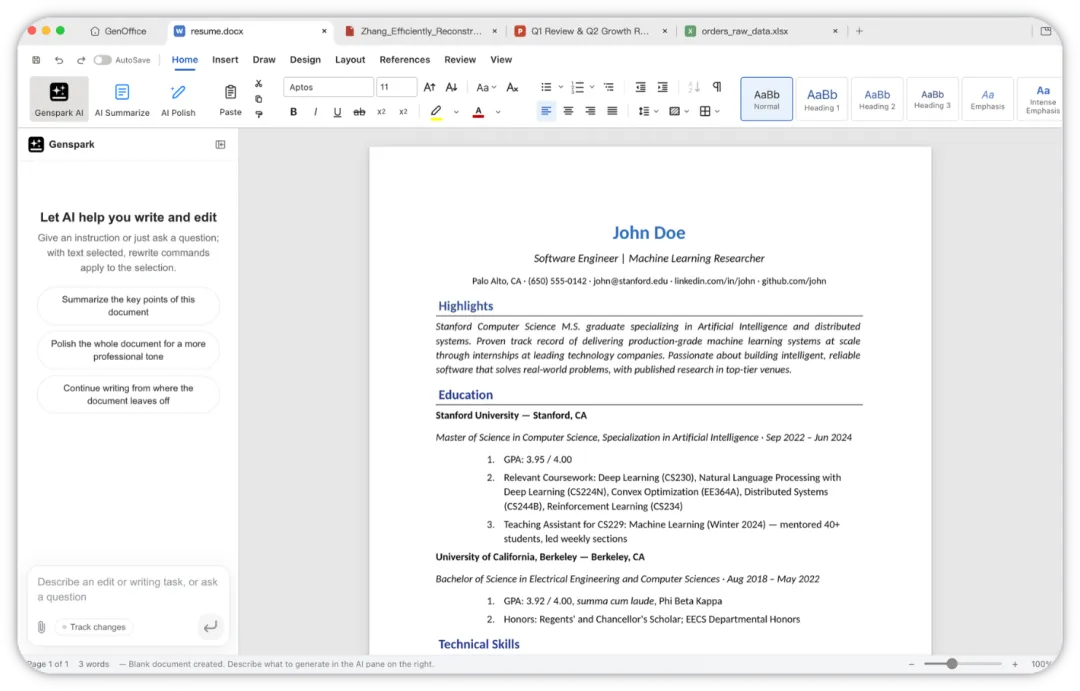Open the Genspark AI ribbon button
This screenshot has width=1080, height=691.
click(x=59, y=99)
